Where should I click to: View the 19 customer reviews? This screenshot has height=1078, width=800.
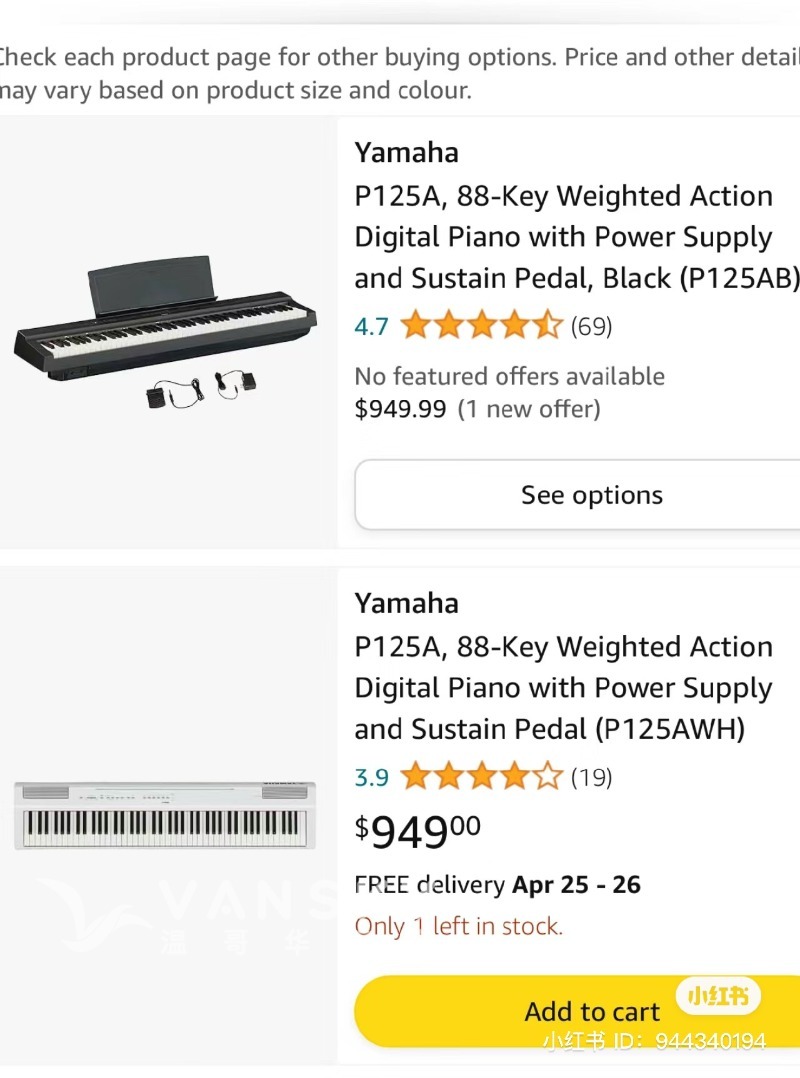pyautogui.click(x=591, y=777)
